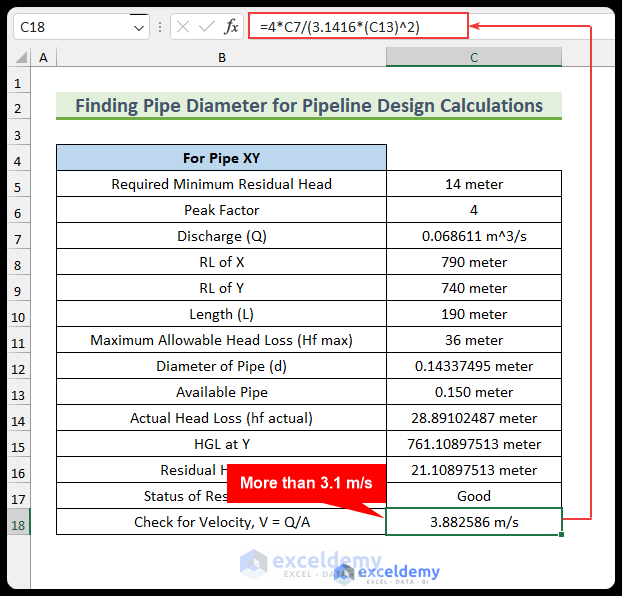Select the 'Diameter of Pipe (d)' cell
Viewport: 622px width, 596px height.
(221, 366)
